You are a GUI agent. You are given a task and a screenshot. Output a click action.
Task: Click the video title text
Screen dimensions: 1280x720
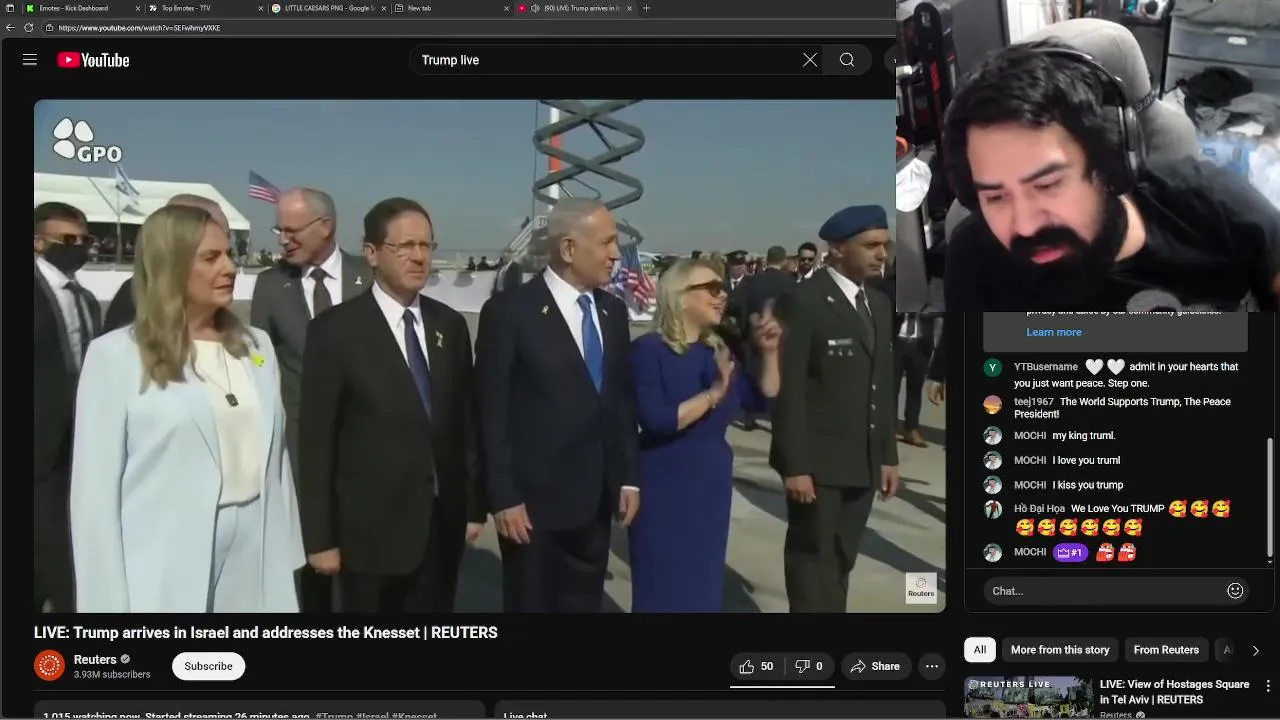[x=266, y=632]
